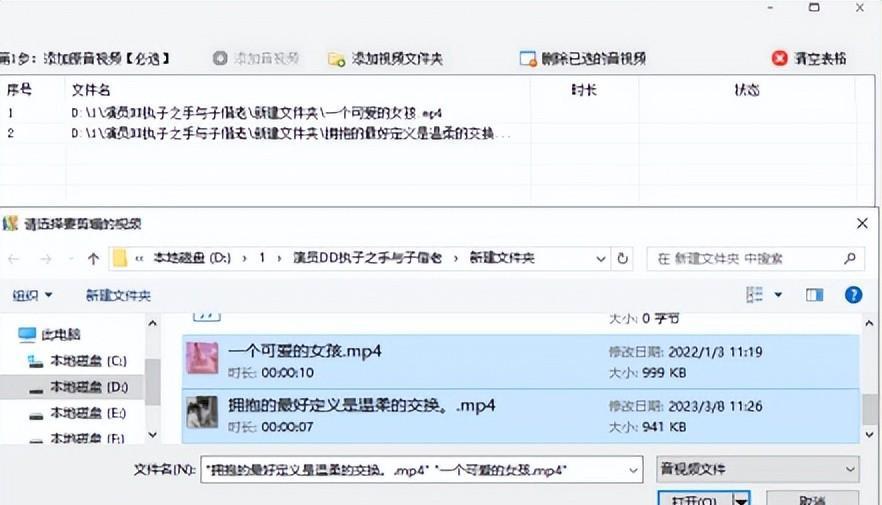Select file 拥抱的最好定义是温柔的交换。.mp4

[x=520, y=416]
